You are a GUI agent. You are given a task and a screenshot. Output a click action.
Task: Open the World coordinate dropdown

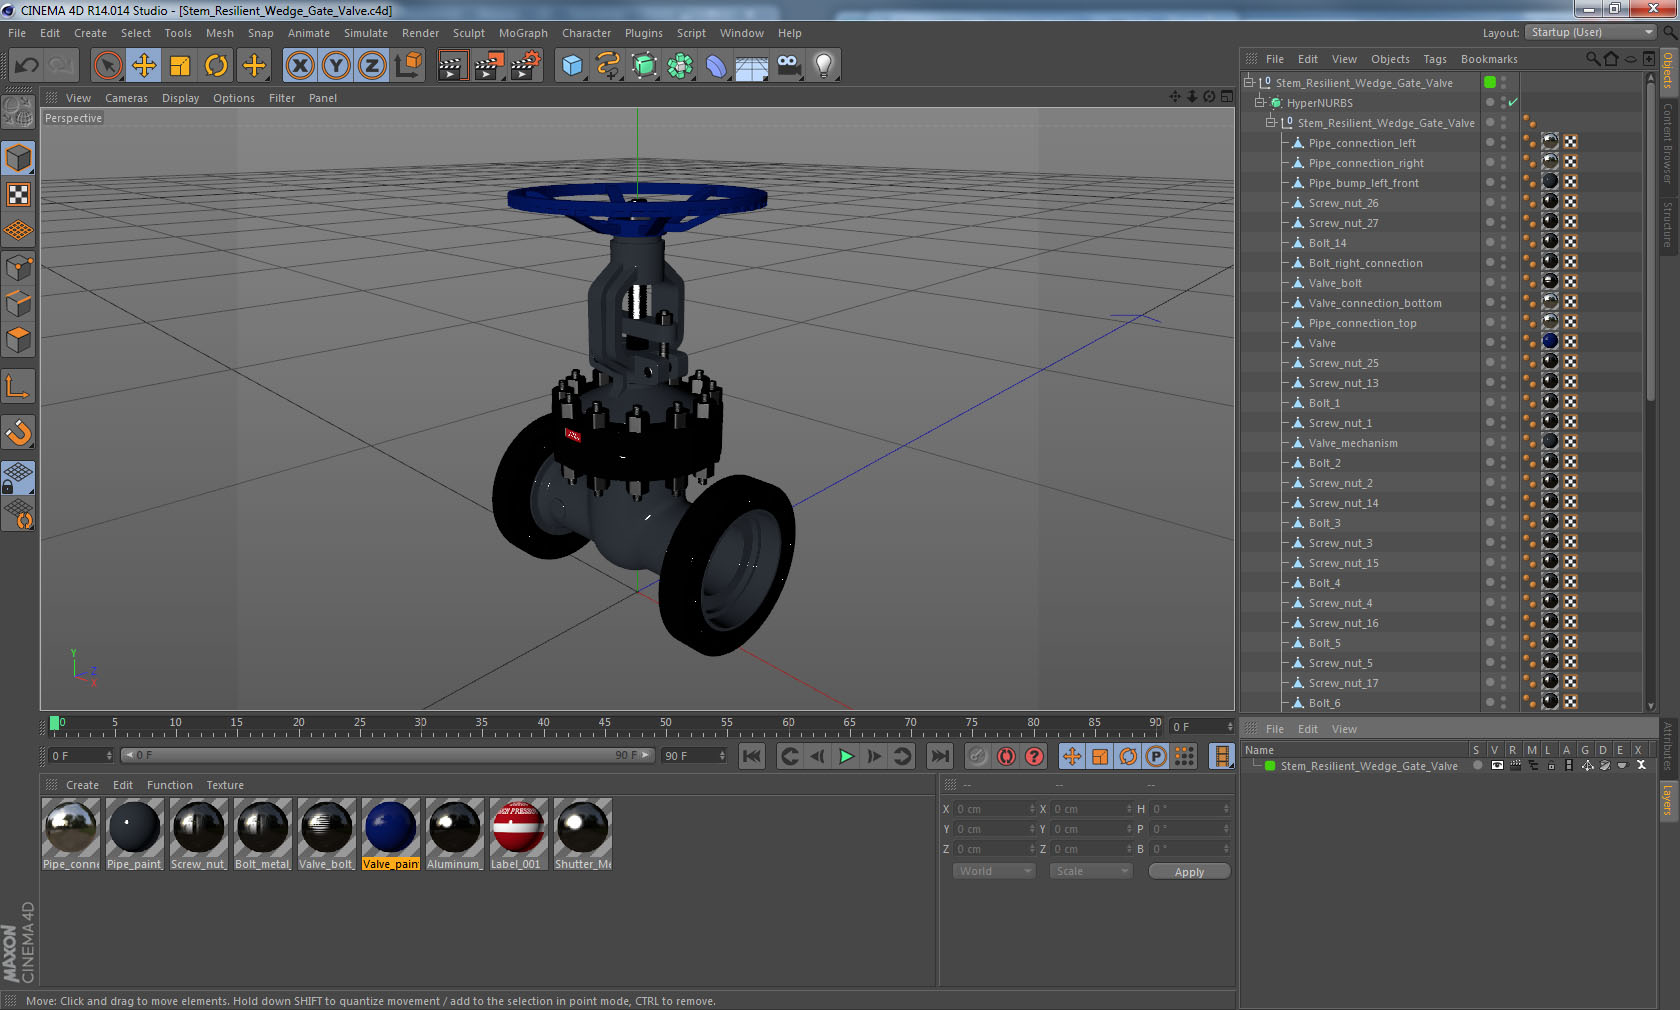pyautogui.click(x=994, y=871)
